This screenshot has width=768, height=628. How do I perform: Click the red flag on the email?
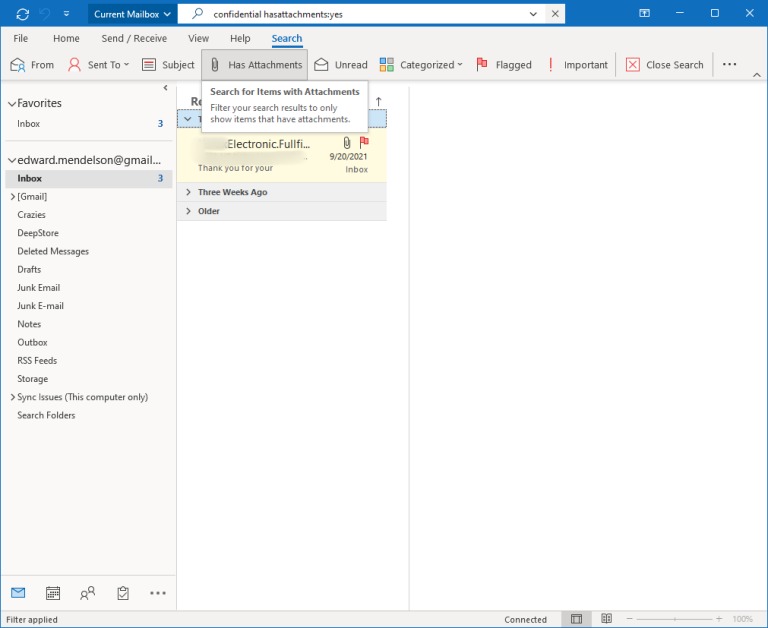[363, 143]
